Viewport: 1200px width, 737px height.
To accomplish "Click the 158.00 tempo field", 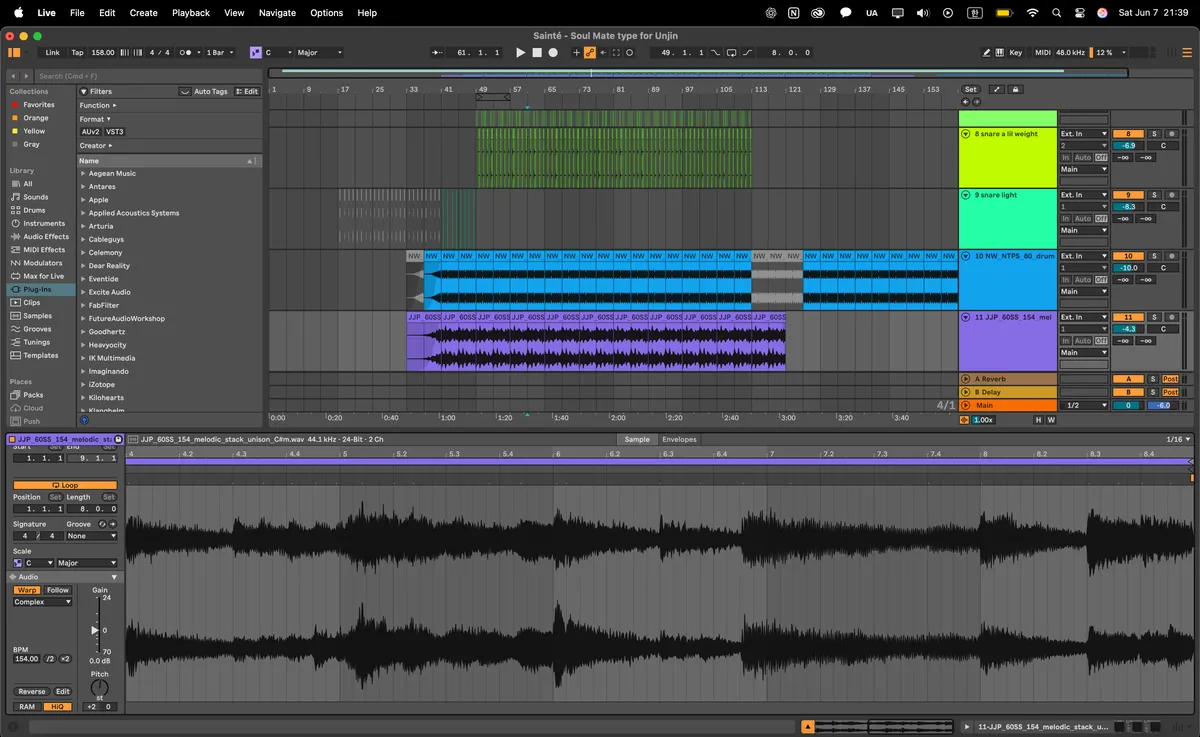I will tap(103, 52).
